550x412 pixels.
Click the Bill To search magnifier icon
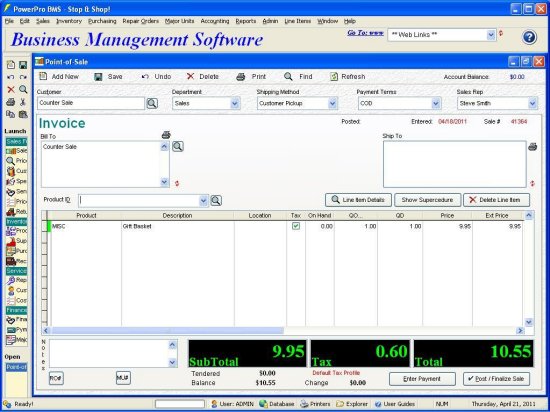click(x=178, y=146)
